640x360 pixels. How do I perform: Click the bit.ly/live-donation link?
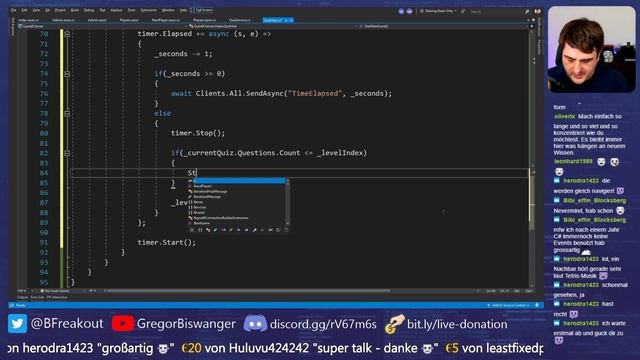click(457, 324)
